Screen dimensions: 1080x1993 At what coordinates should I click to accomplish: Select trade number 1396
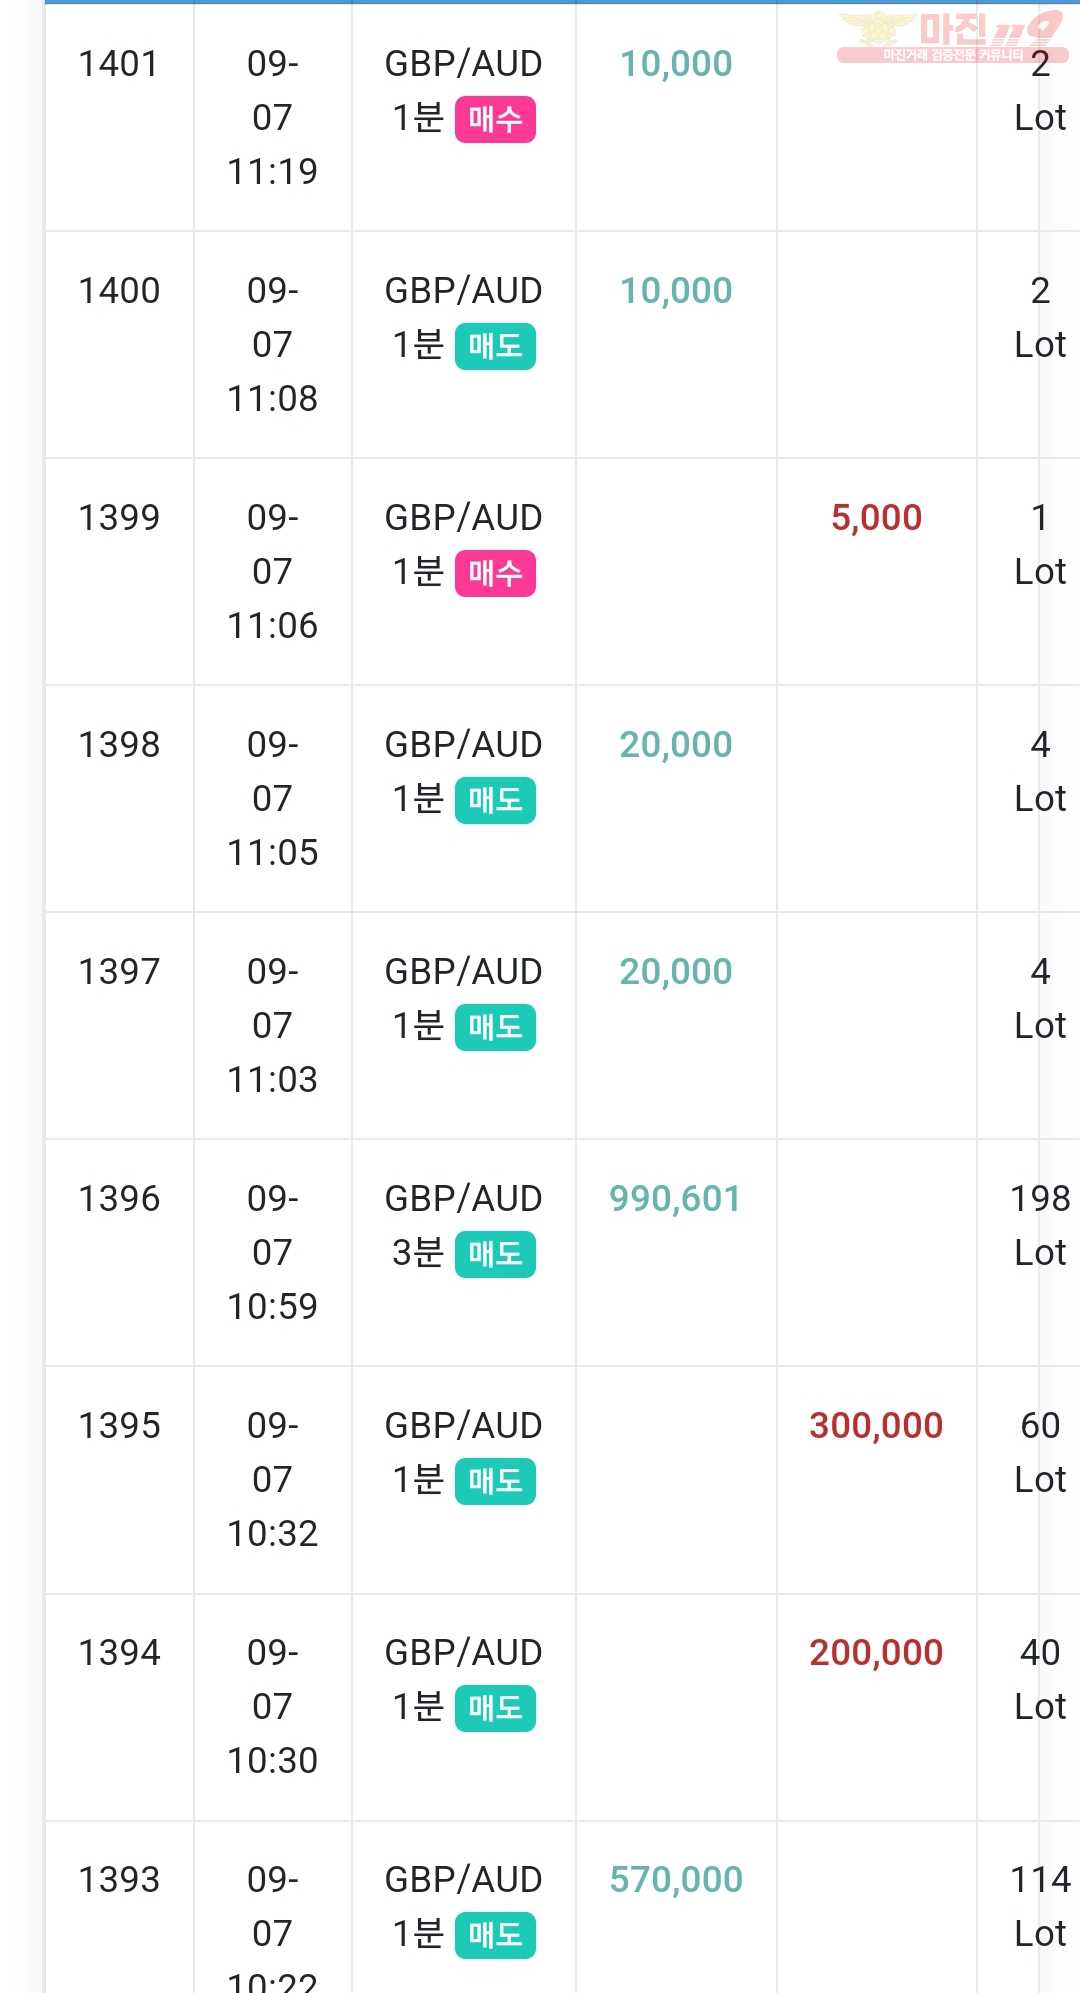click(x=119, y=1199)
